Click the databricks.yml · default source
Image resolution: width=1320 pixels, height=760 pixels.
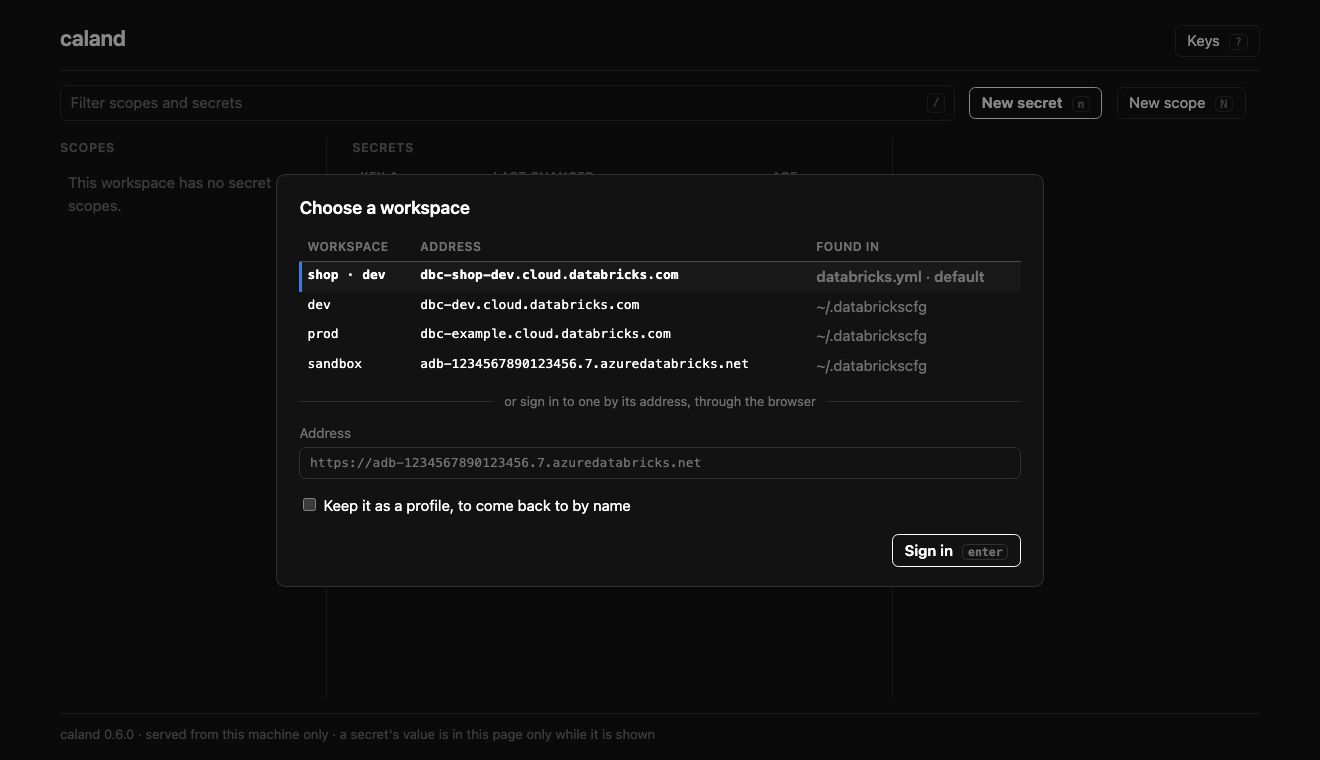click(900, 277)
